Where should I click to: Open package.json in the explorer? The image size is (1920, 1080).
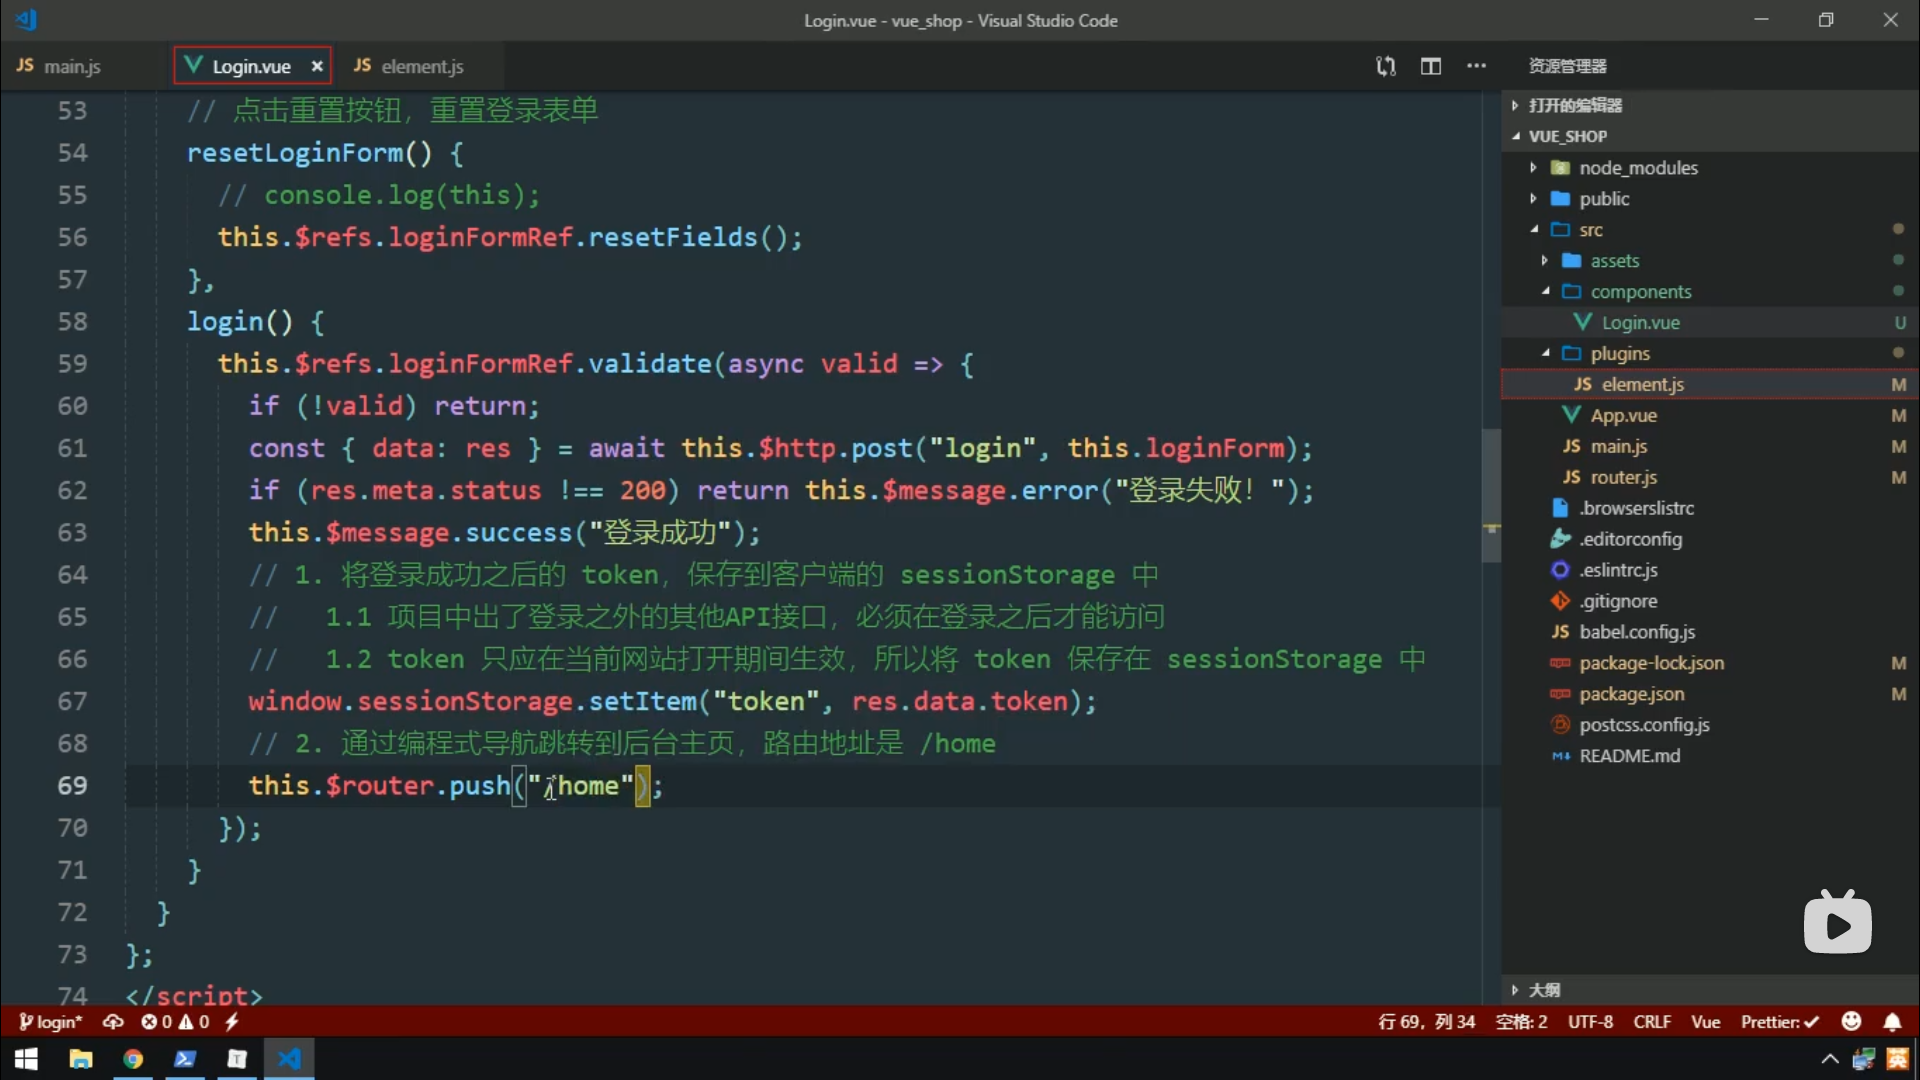(x=1710, y=694)
